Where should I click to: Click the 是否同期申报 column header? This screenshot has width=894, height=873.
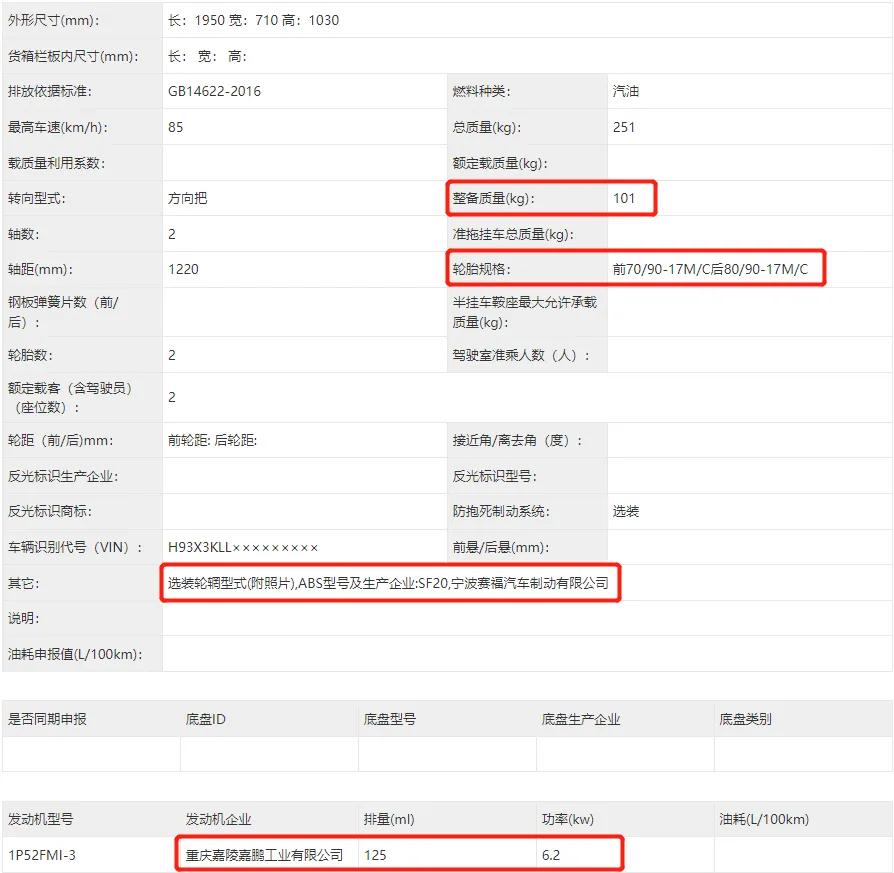click(x=47, y=719)
